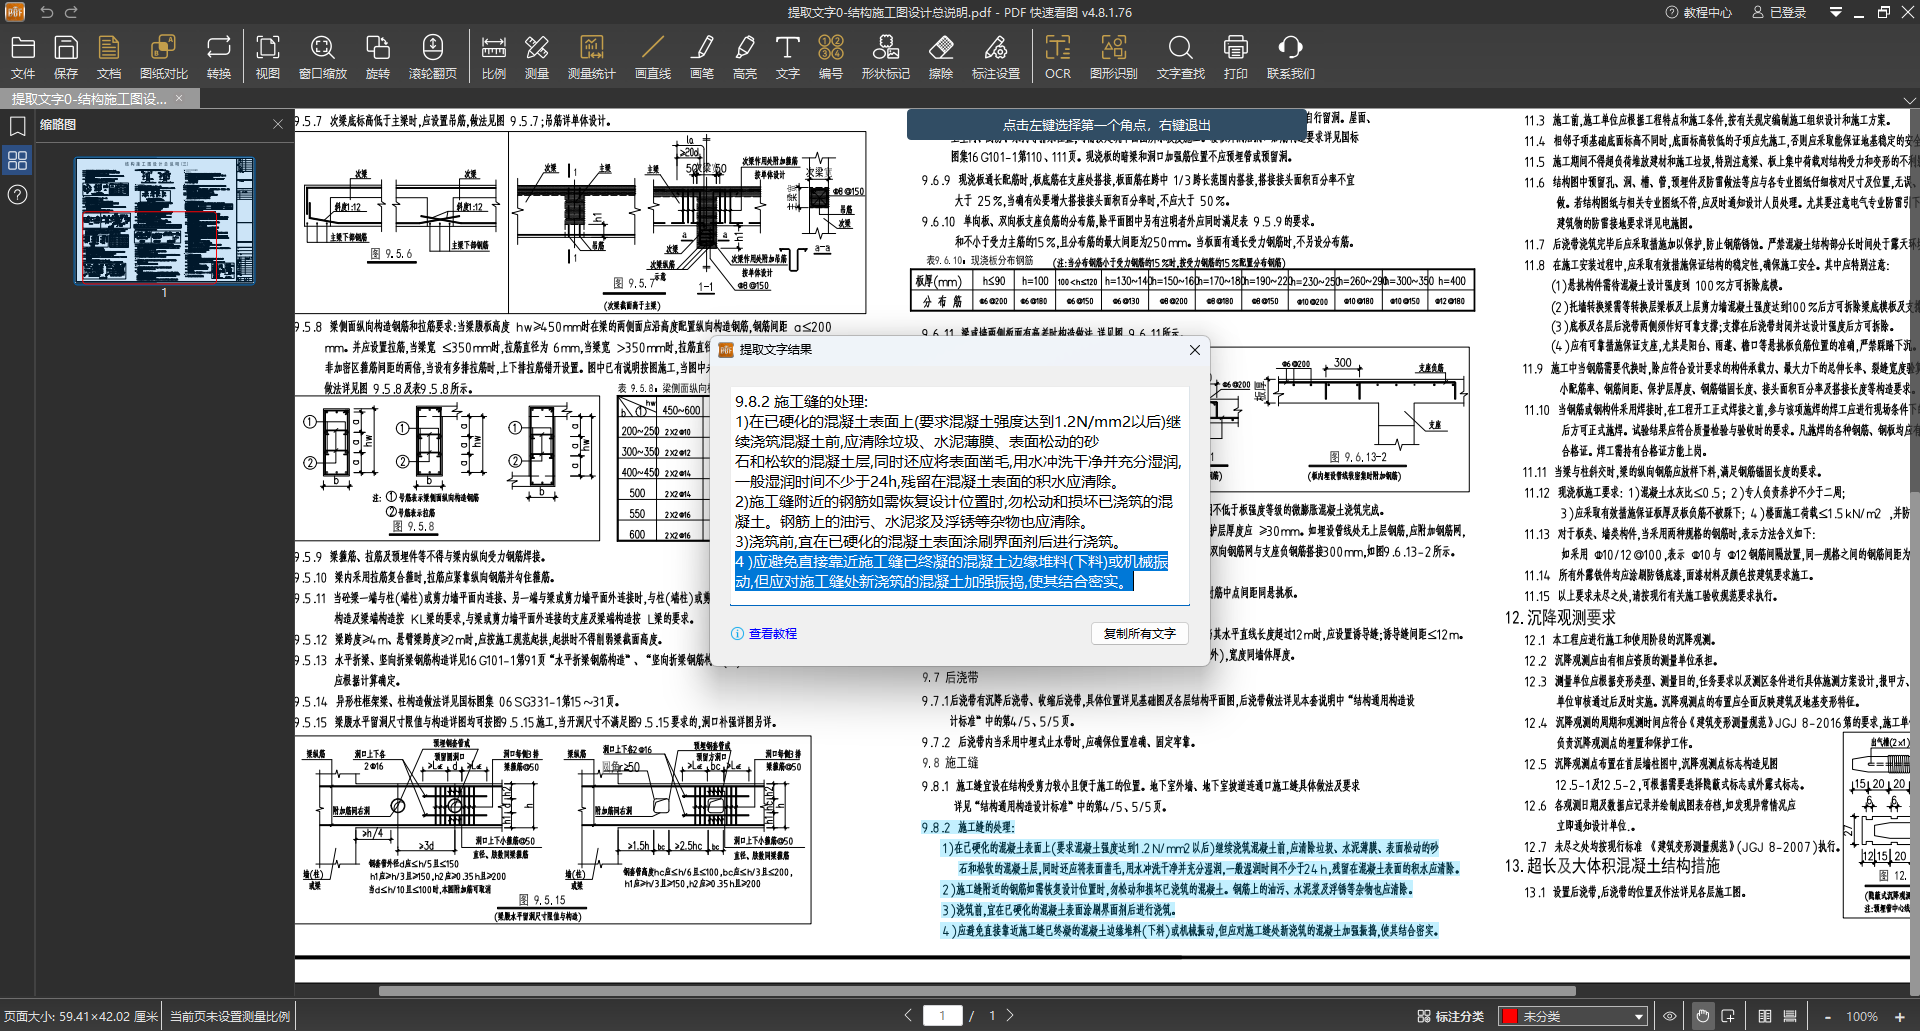The width and height of the screenshot is (1920, 1031).
Task: Switch to the thumbnails grid sidebar panel
Action: (17, 160)
